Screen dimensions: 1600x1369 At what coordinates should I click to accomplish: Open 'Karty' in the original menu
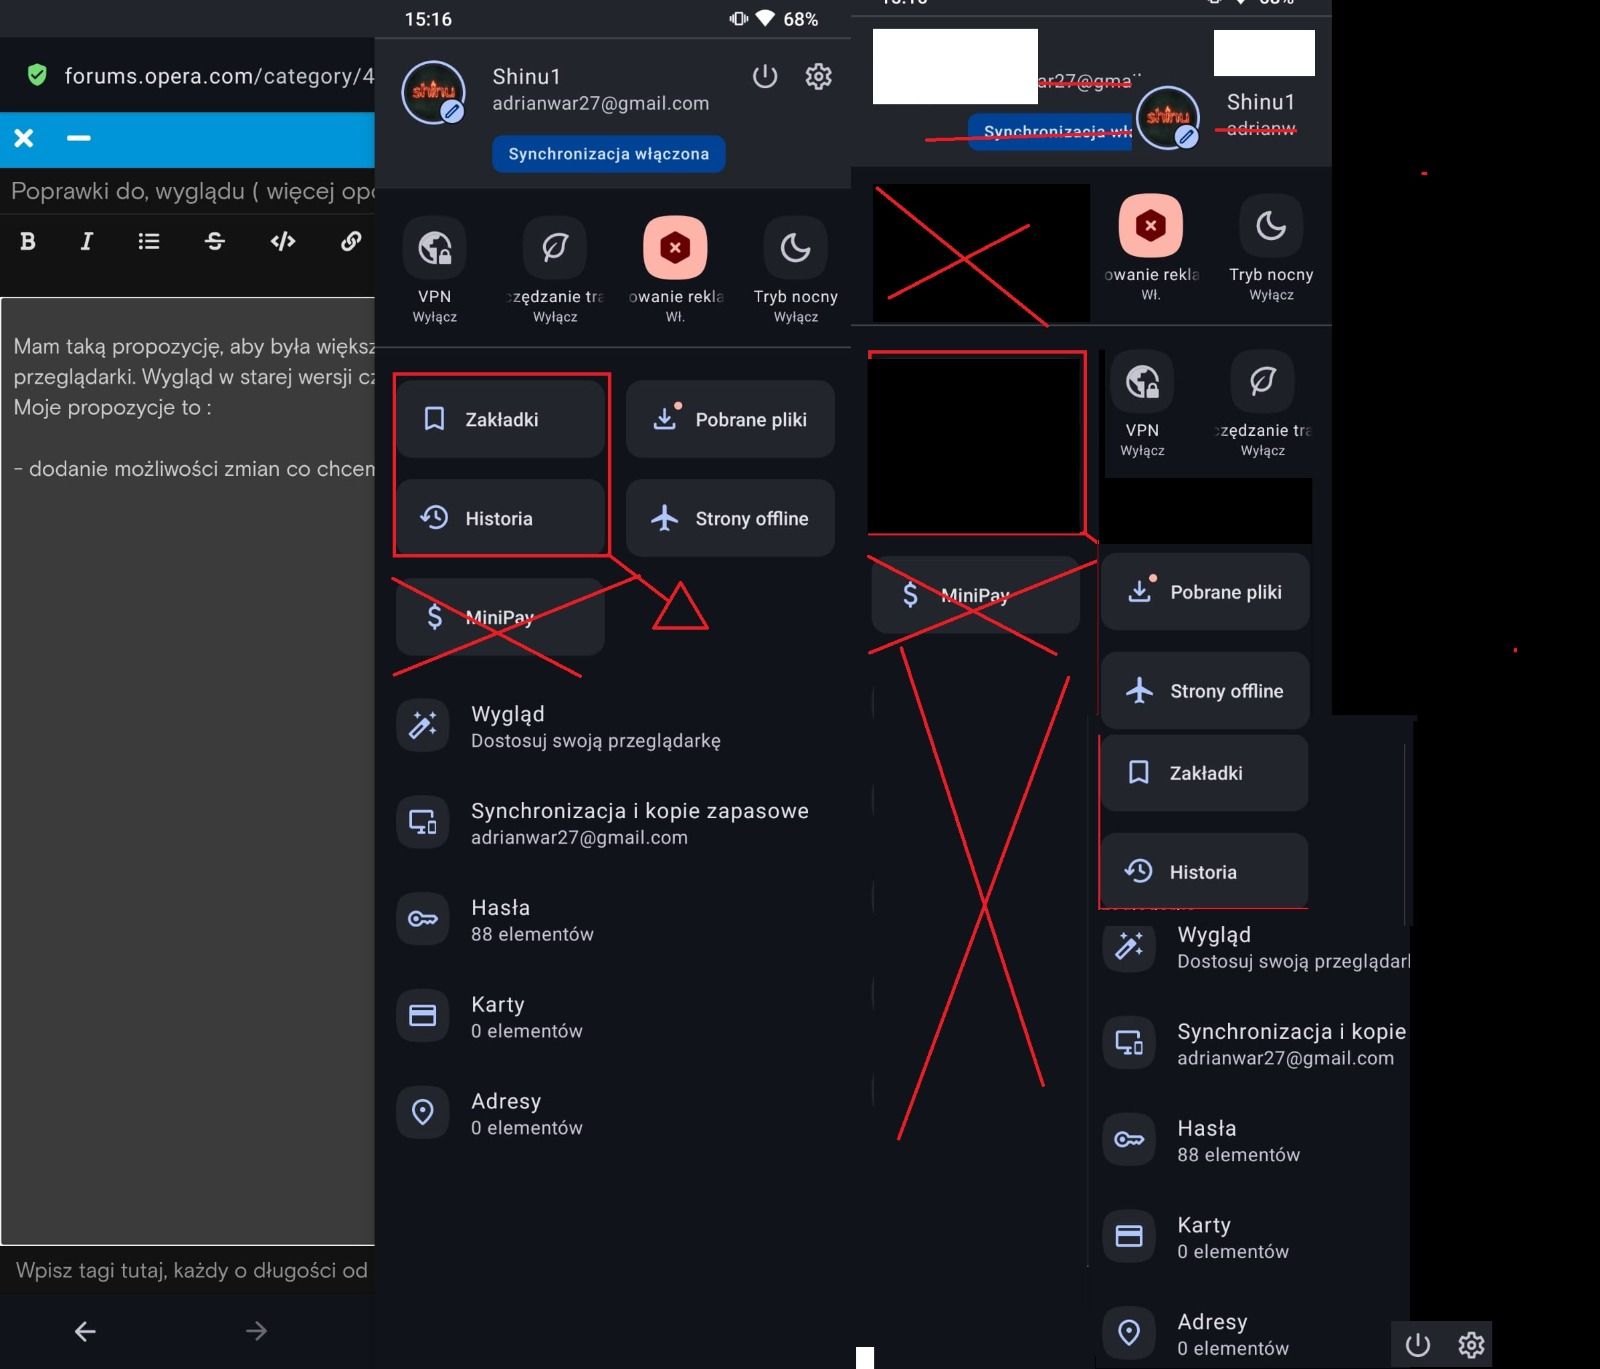pos(613,1017)
